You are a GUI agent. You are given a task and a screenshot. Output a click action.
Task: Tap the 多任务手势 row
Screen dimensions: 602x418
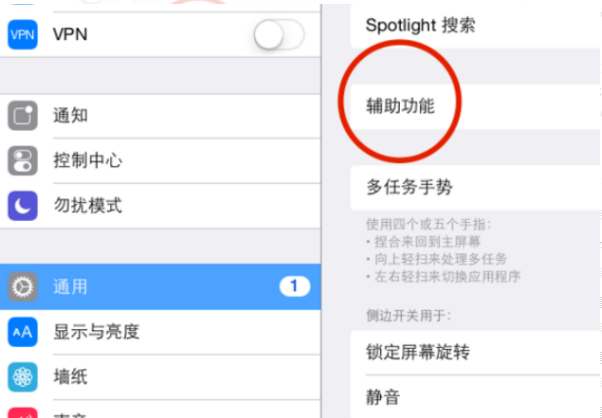(476, 188)
